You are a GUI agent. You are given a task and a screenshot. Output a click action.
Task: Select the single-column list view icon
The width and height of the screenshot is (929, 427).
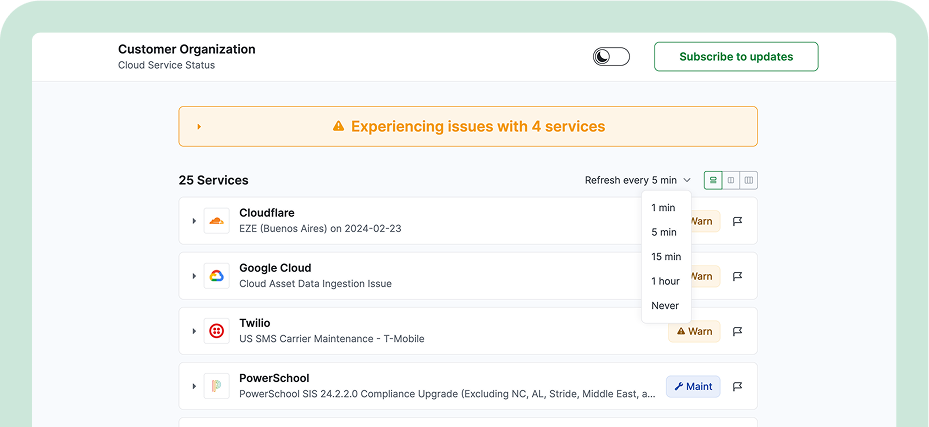(713, 180)
